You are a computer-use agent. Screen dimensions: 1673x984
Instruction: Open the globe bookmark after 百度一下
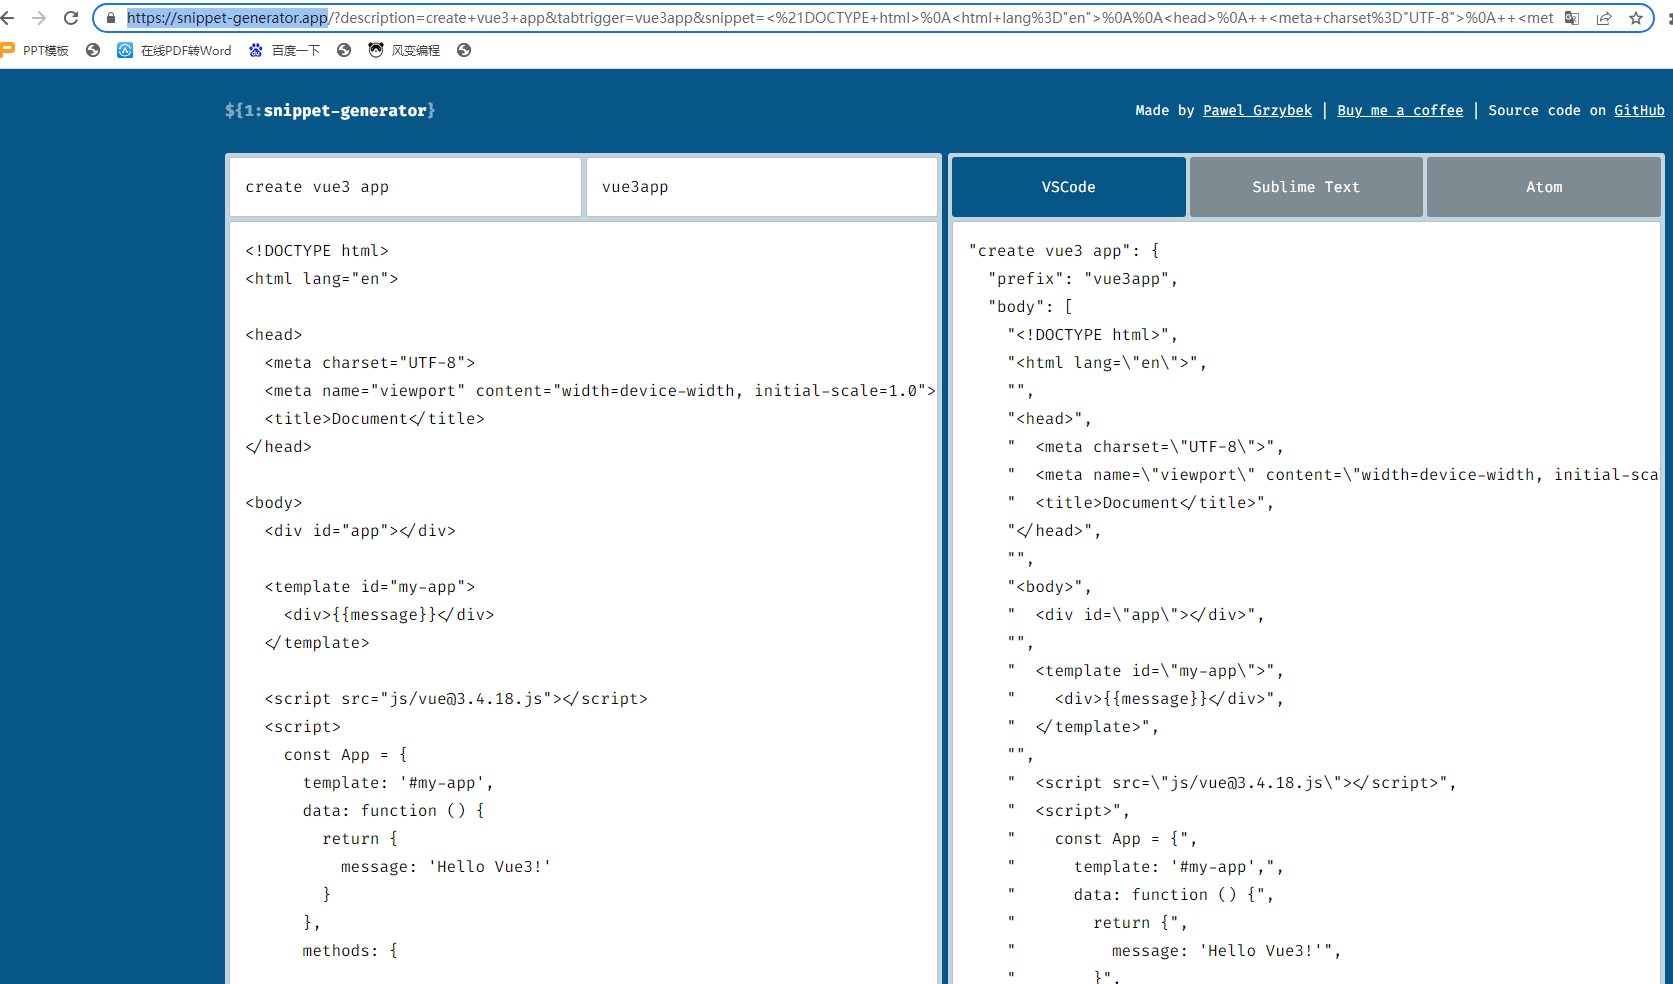344,50
